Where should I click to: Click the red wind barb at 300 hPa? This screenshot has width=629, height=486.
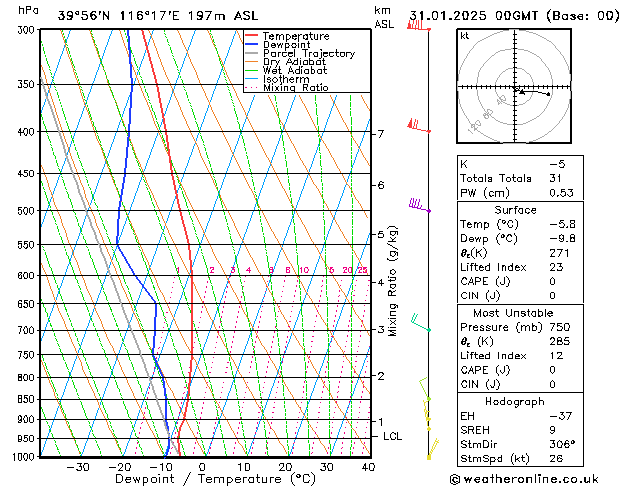tap(418, 25)
